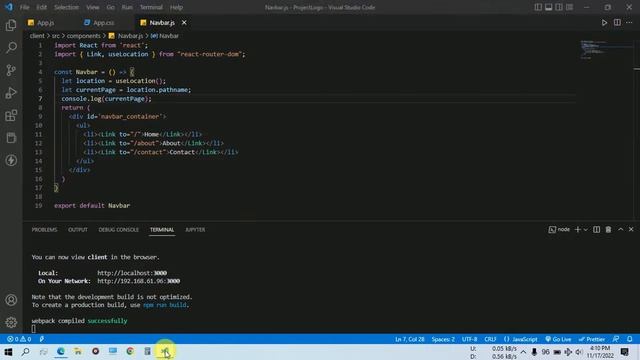Open the Run and Debug view
The height and width of the screenshot is (360, 640).
(x=11, y=93)
